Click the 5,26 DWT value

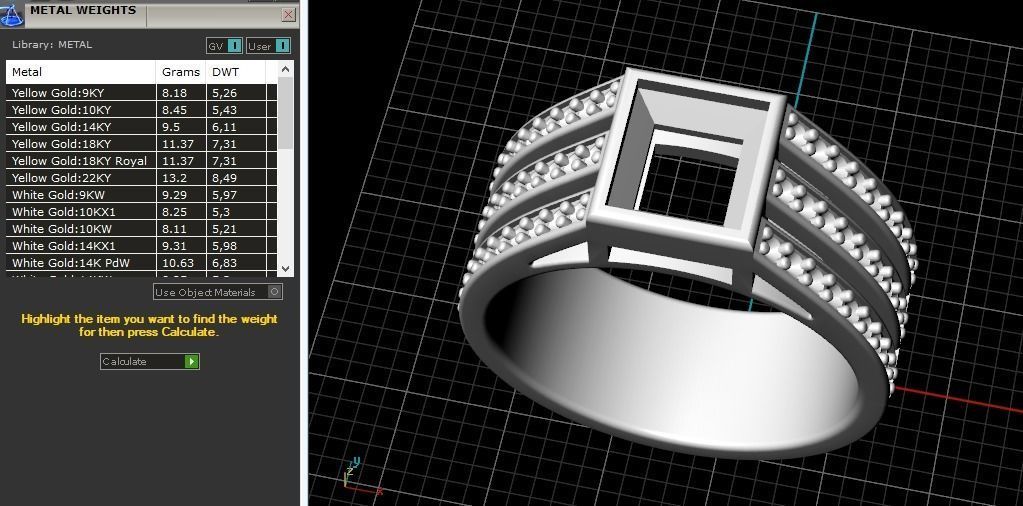point(224,93)
